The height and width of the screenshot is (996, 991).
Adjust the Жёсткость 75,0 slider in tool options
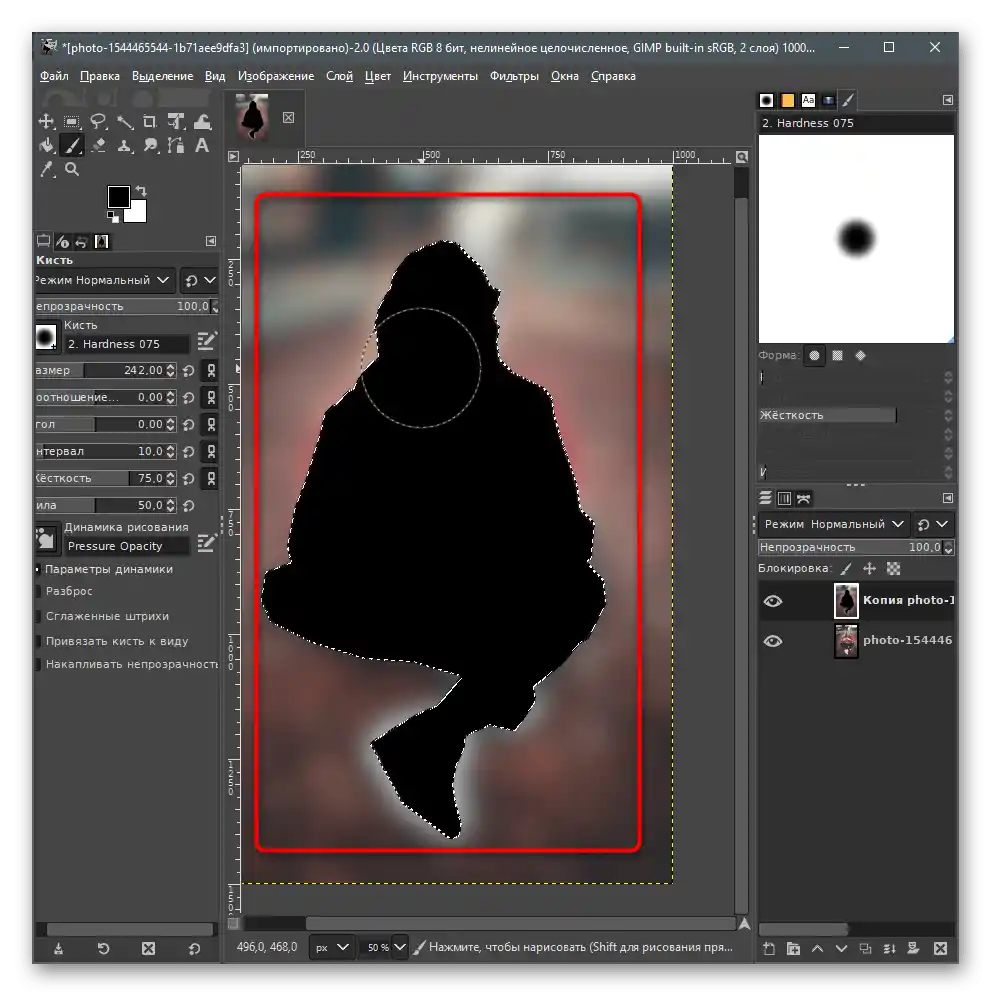pos(105,478)
